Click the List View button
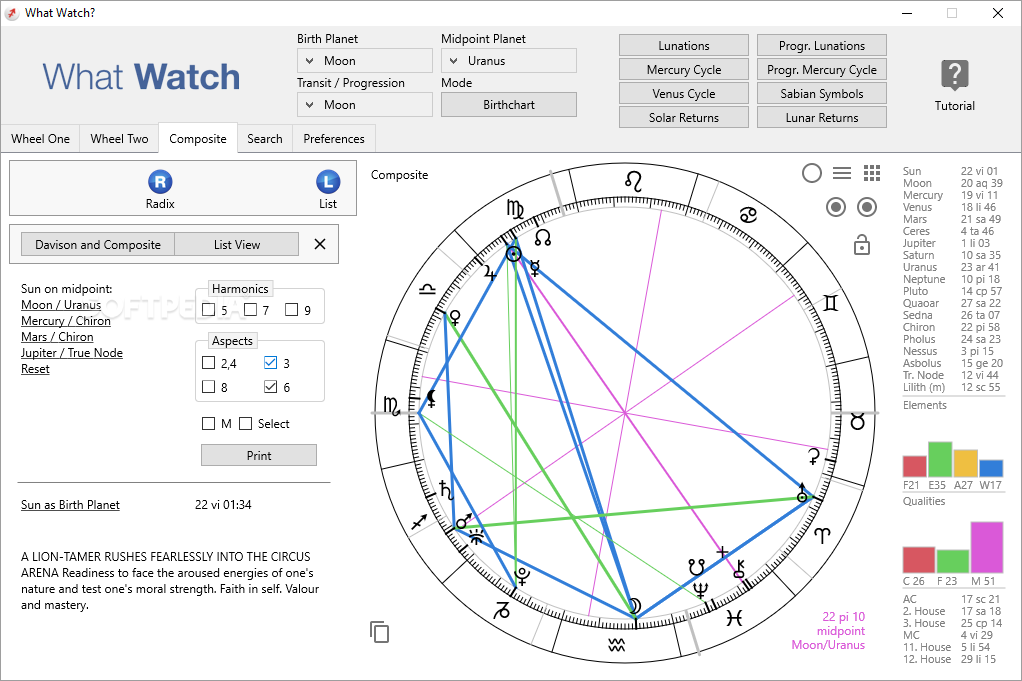 pyautogui.click(x=237, y=244)
